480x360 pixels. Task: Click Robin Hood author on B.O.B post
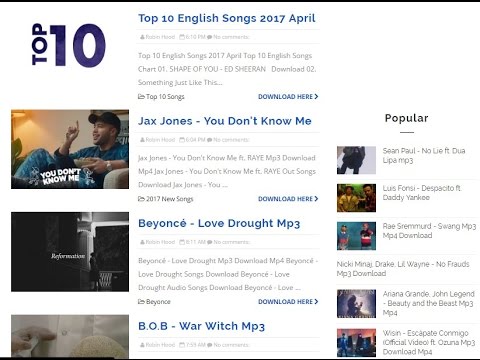pos(160,345)
